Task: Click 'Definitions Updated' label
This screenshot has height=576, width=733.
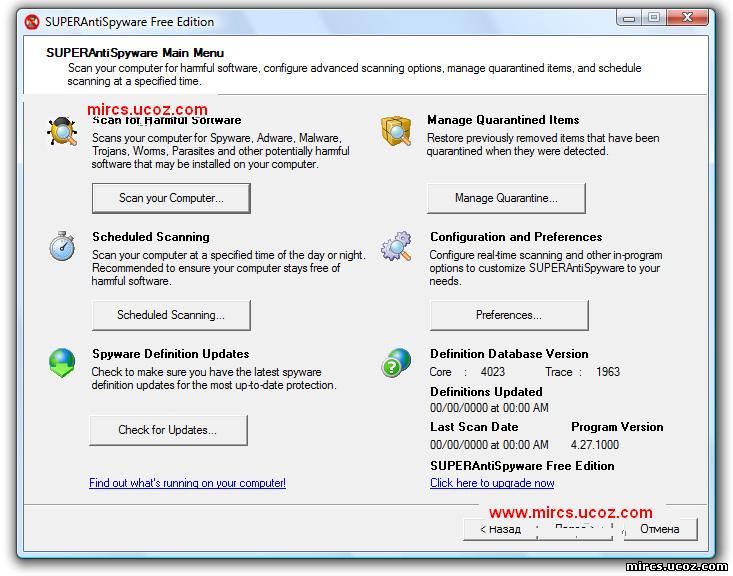Action: 486,392
